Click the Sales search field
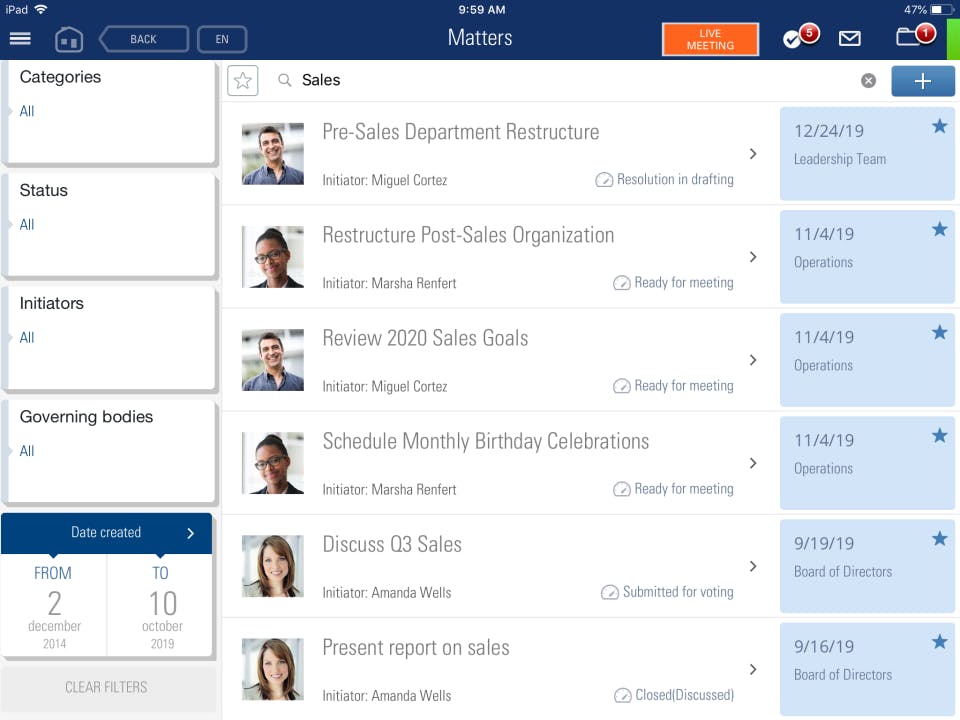This screenshot has width=960, height=720. (570, 81)
